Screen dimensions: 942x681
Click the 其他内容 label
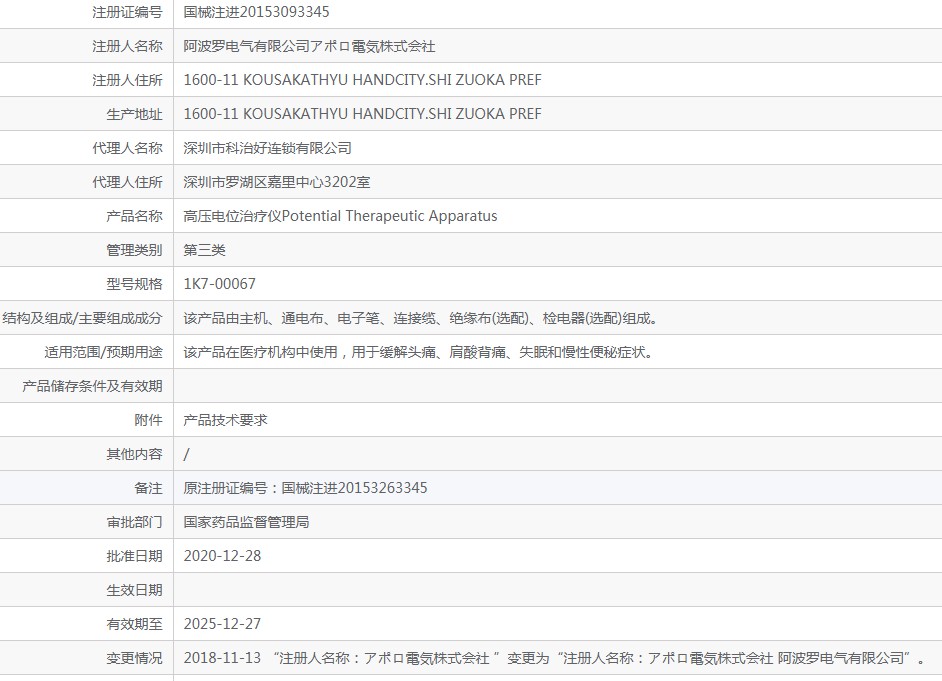tap(135, 455)
